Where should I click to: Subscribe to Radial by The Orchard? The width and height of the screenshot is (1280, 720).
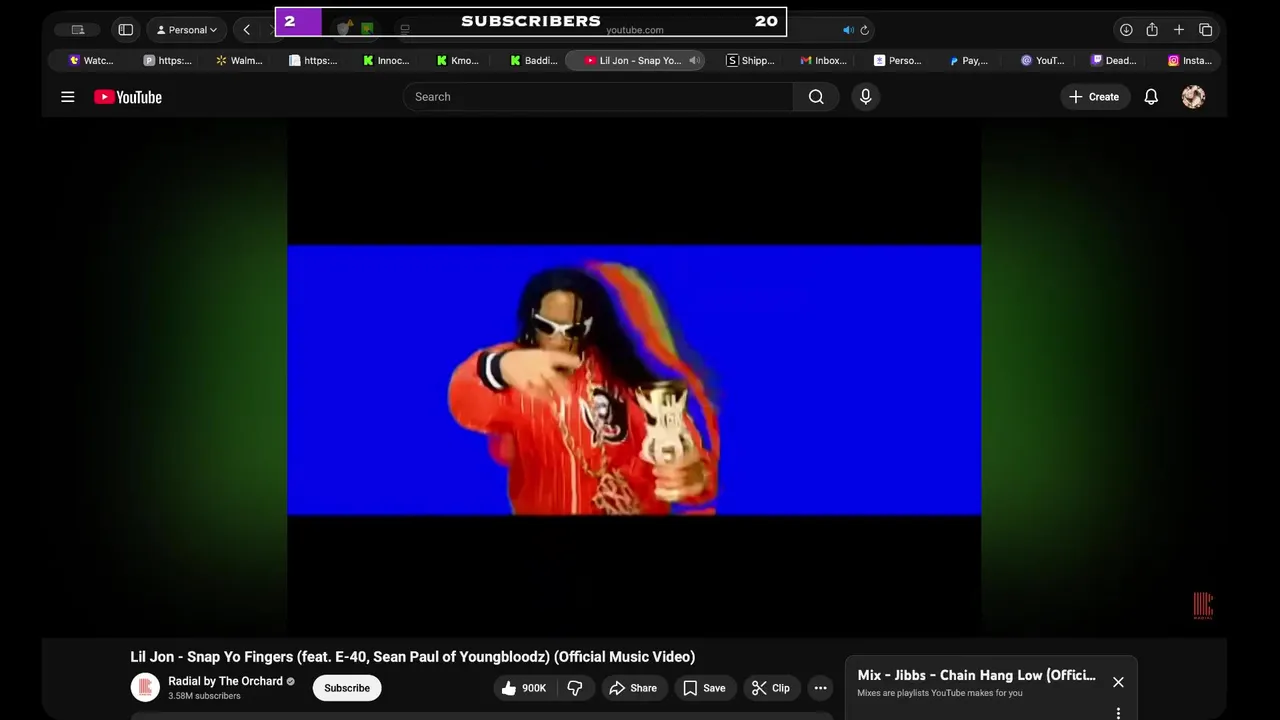tap(347, 688)
